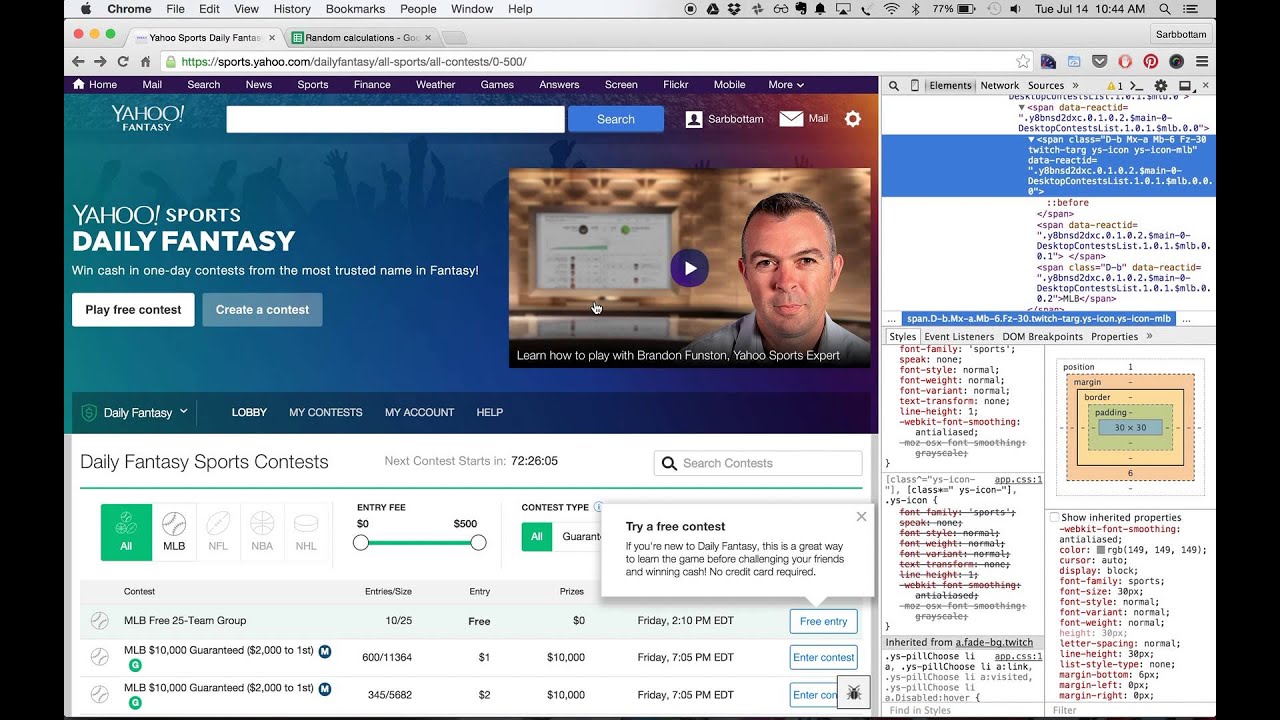Open DevTools settings gear
1280x720 pixels.
1161,86
